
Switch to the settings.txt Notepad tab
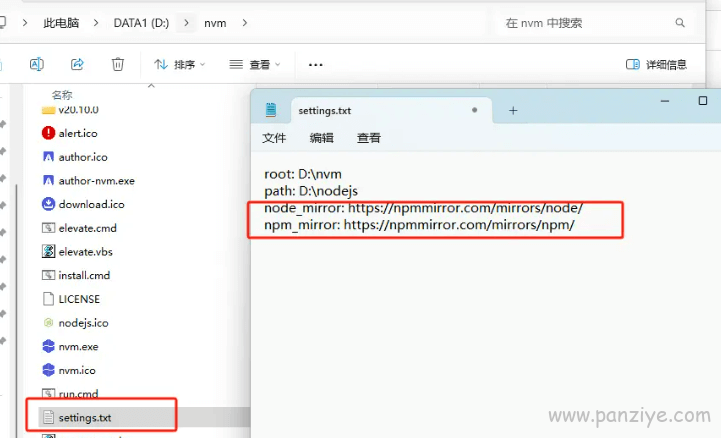391,110
